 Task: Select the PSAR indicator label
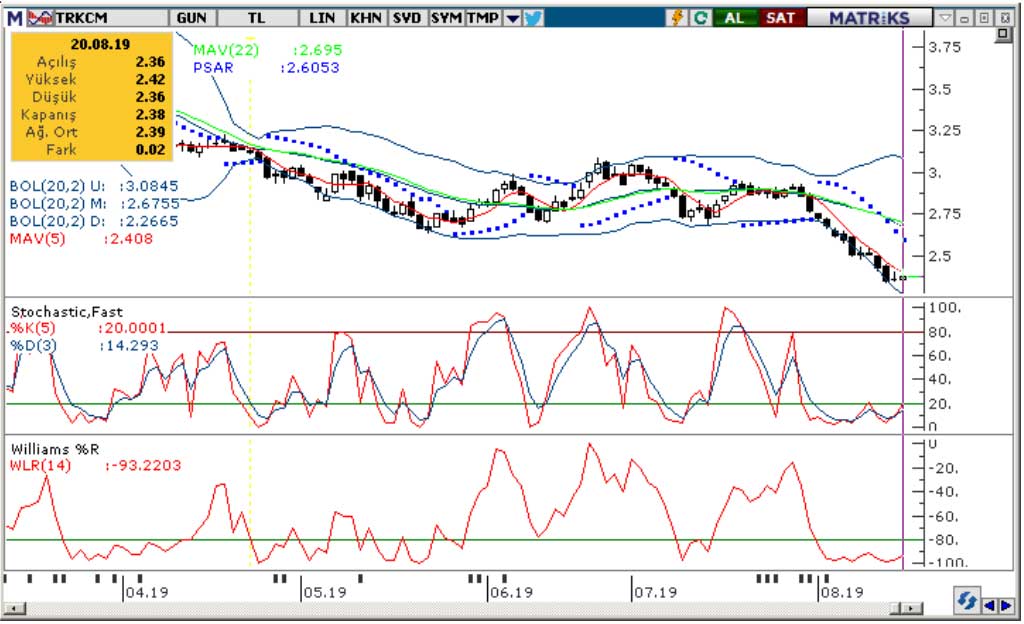[x=213, y=67]
